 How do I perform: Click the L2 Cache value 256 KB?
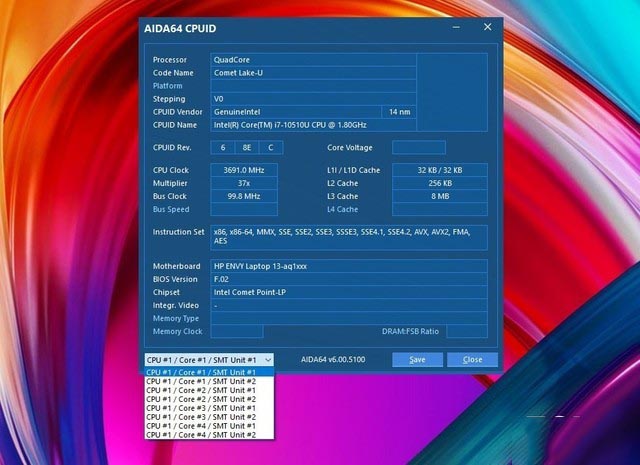[440, 183]
